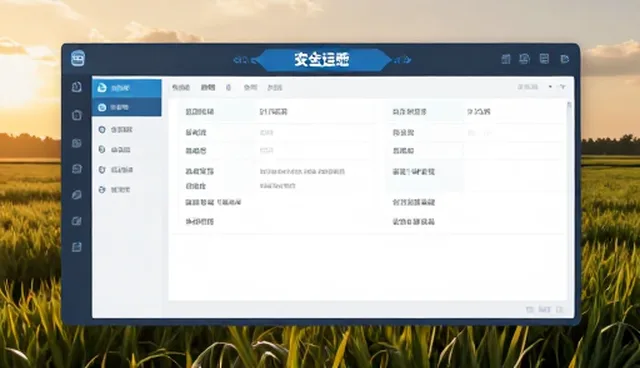Open the dark-blue selected second navigation item
Screen dimensions: 640x368
[127, 107]
